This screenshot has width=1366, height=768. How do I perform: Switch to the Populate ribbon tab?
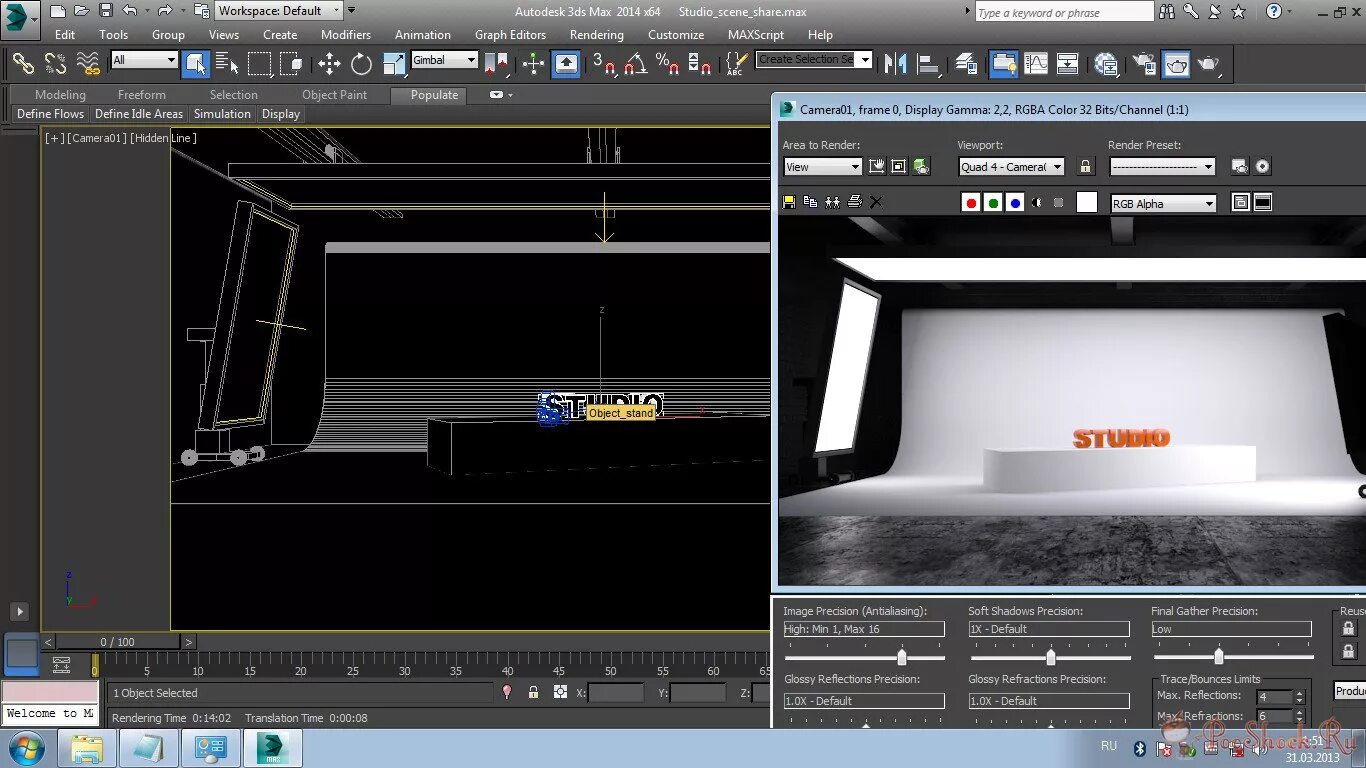430,95
